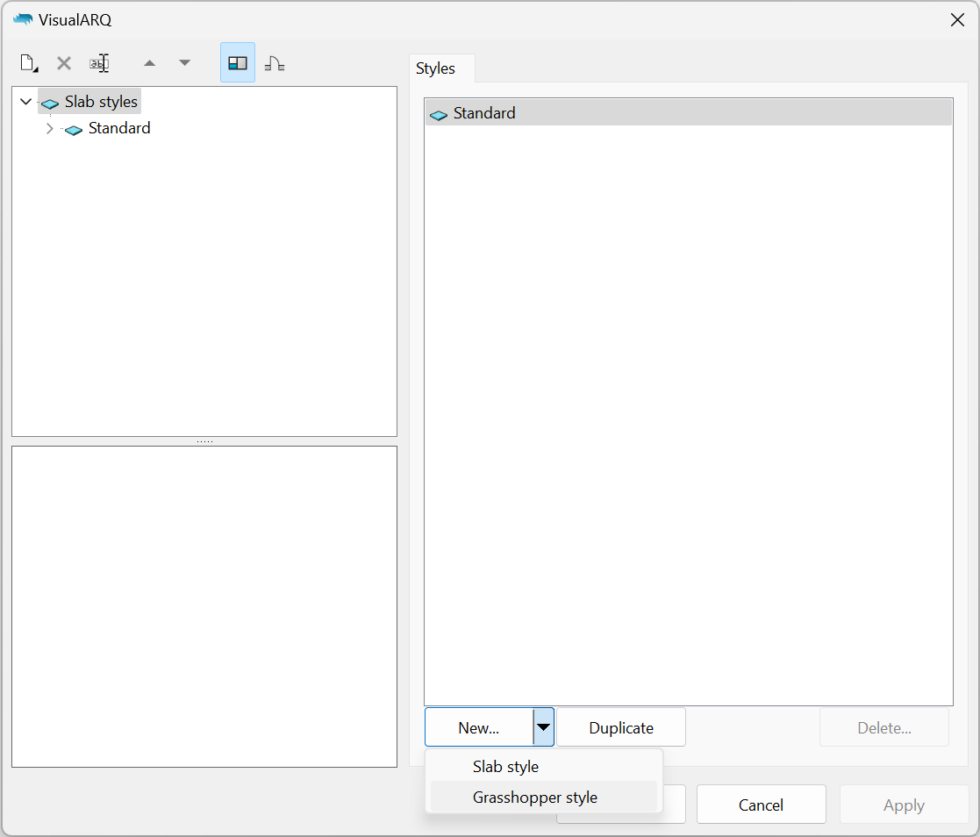This screenshot has width=980, height=837.
Task: Select Standard in the left tree
Action: pyautogui.click(x=119, y=129)
